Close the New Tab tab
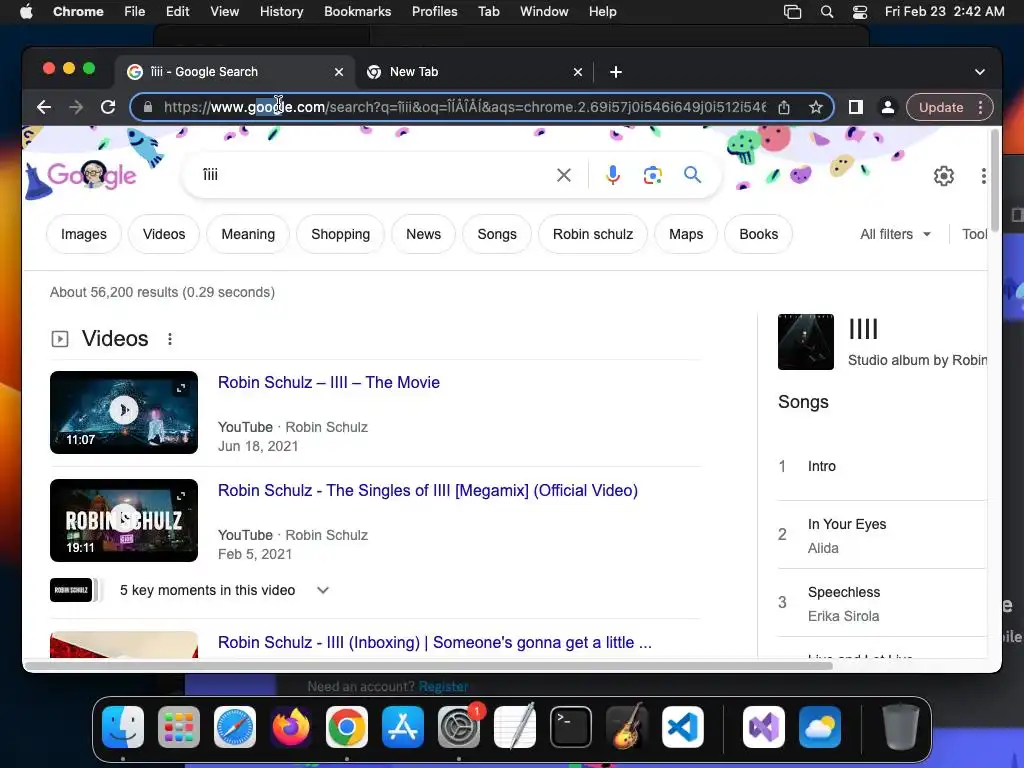Image resolution: width=1024 pixels, height=768 pixels. click(x=577, y=72)
